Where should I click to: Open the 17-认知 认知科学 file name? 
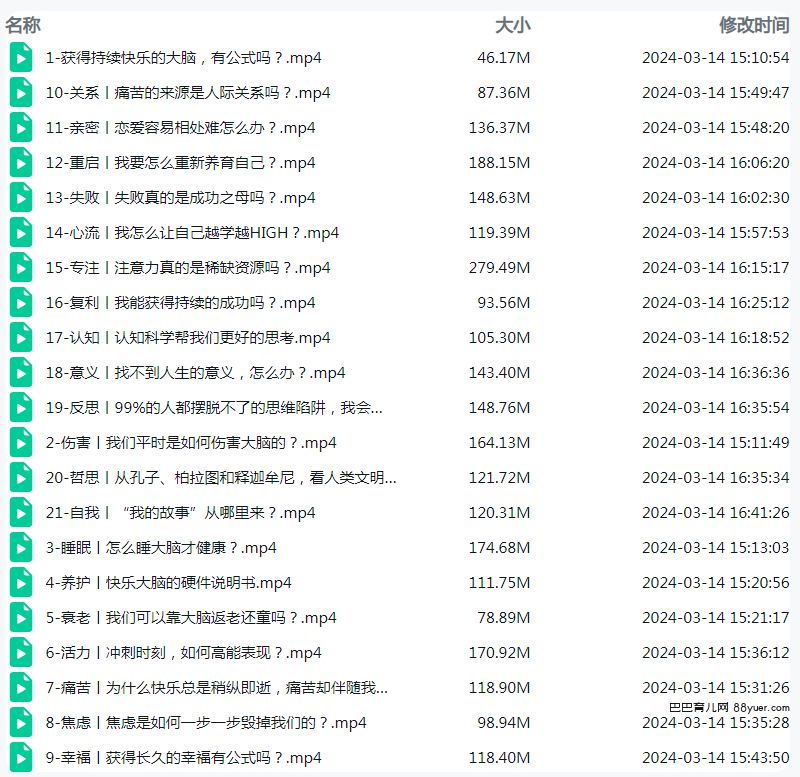[188, 338]
